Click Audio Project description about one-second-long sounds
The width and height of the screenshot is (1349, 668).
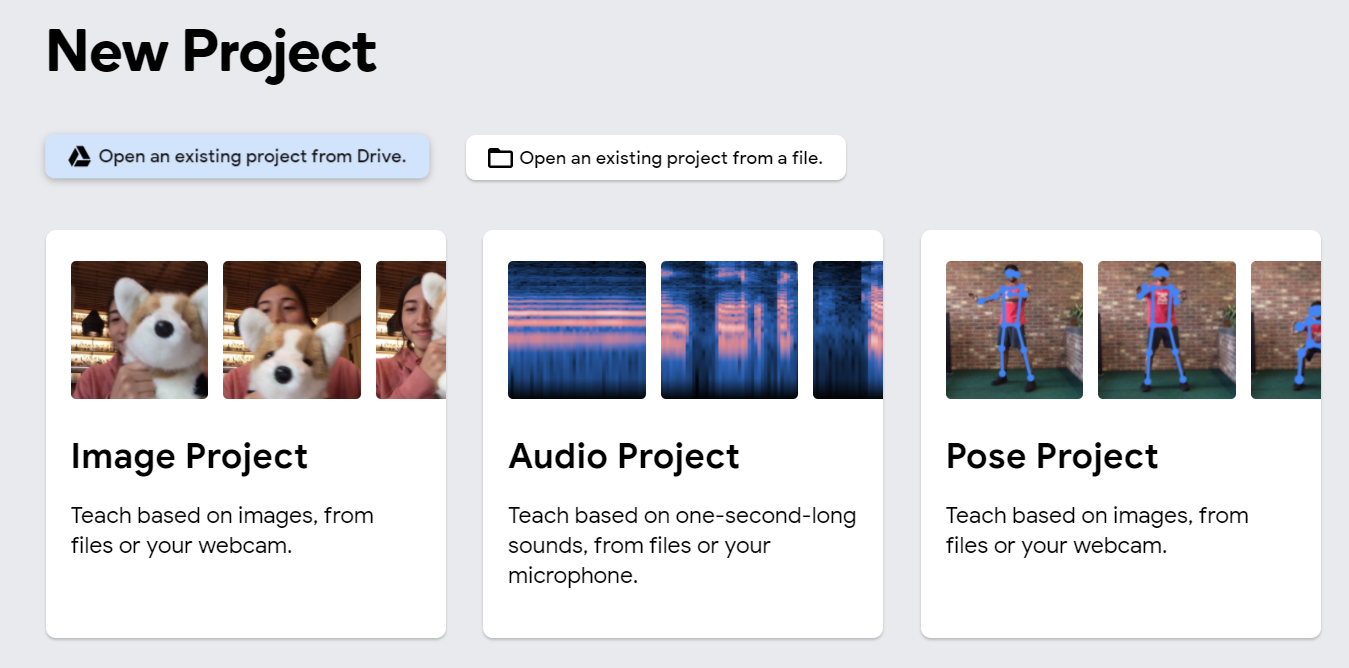[682, 546]
